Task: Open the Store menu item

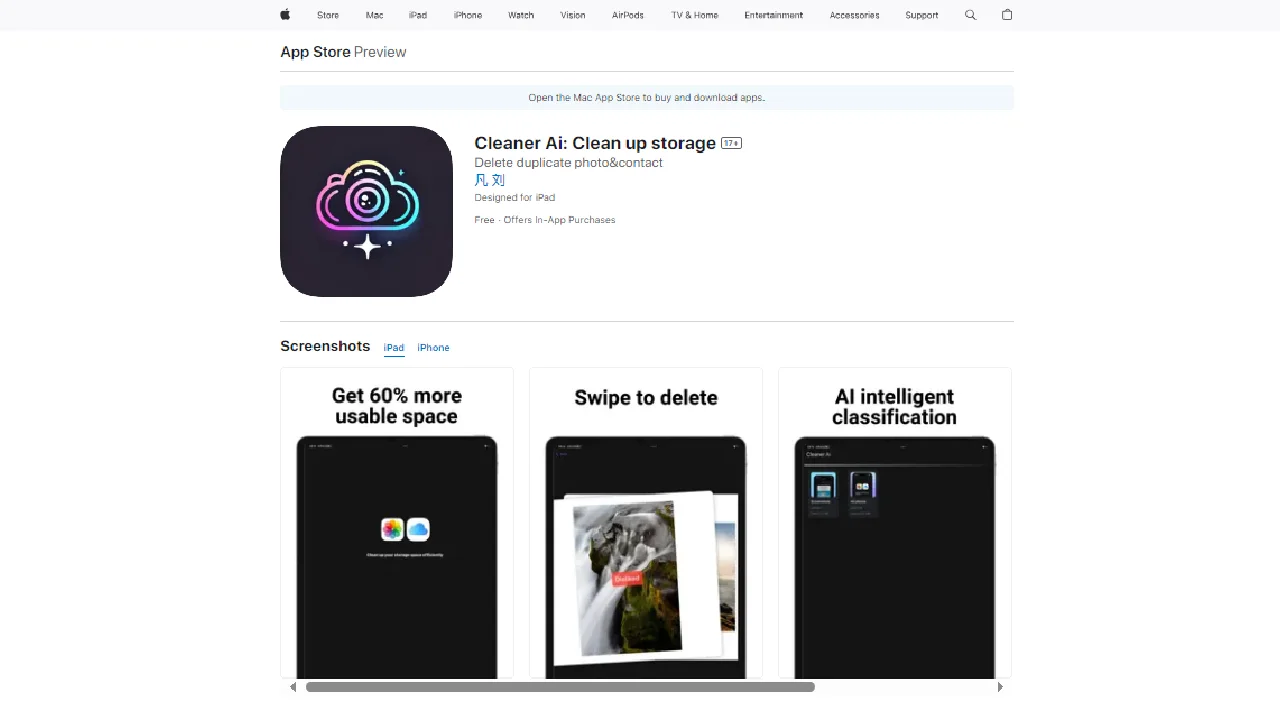Action: click(x=328, y=15)
